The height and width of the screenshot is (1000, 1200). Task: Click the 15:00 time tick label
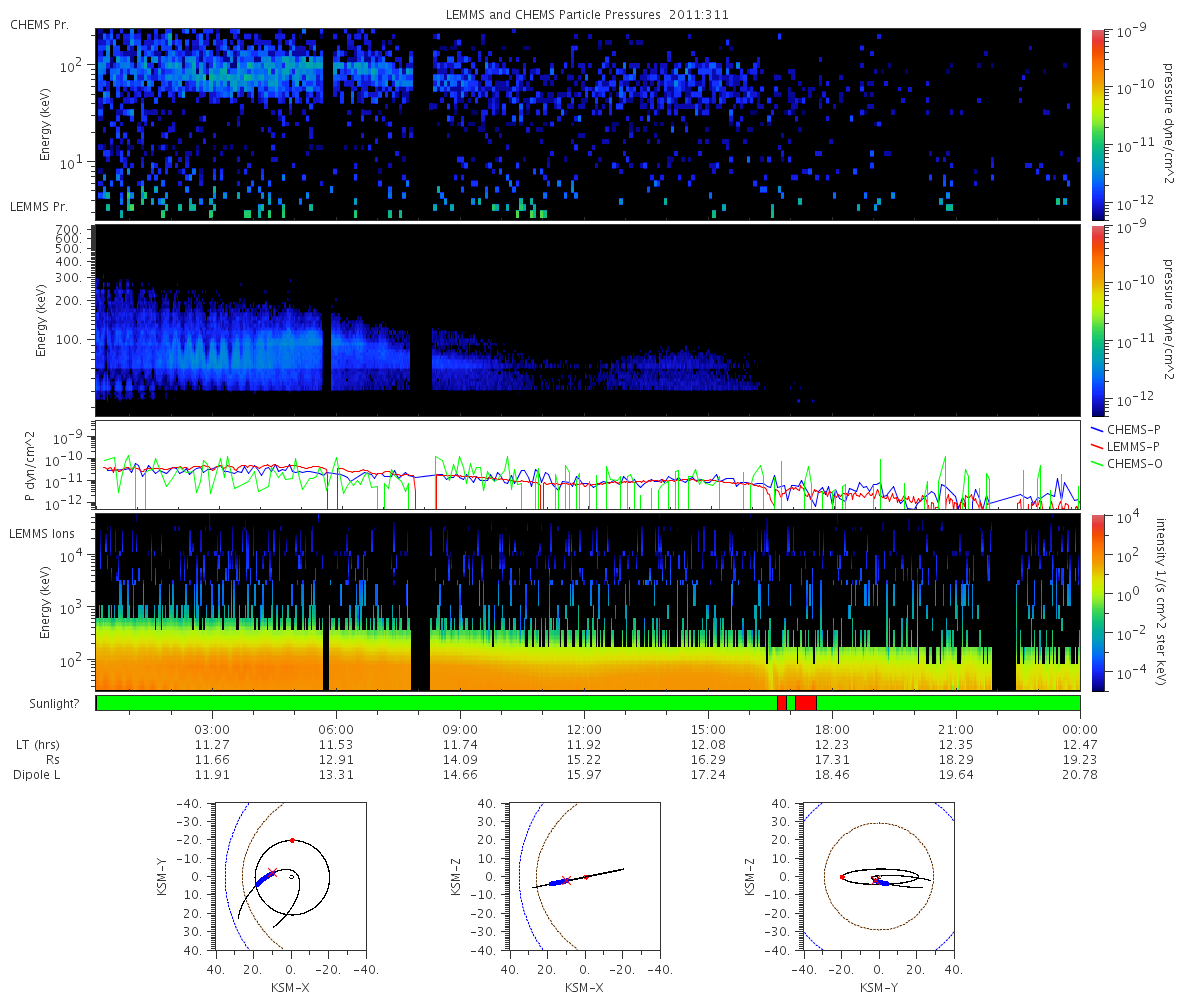pyautogui.click(x=708, y=729)
